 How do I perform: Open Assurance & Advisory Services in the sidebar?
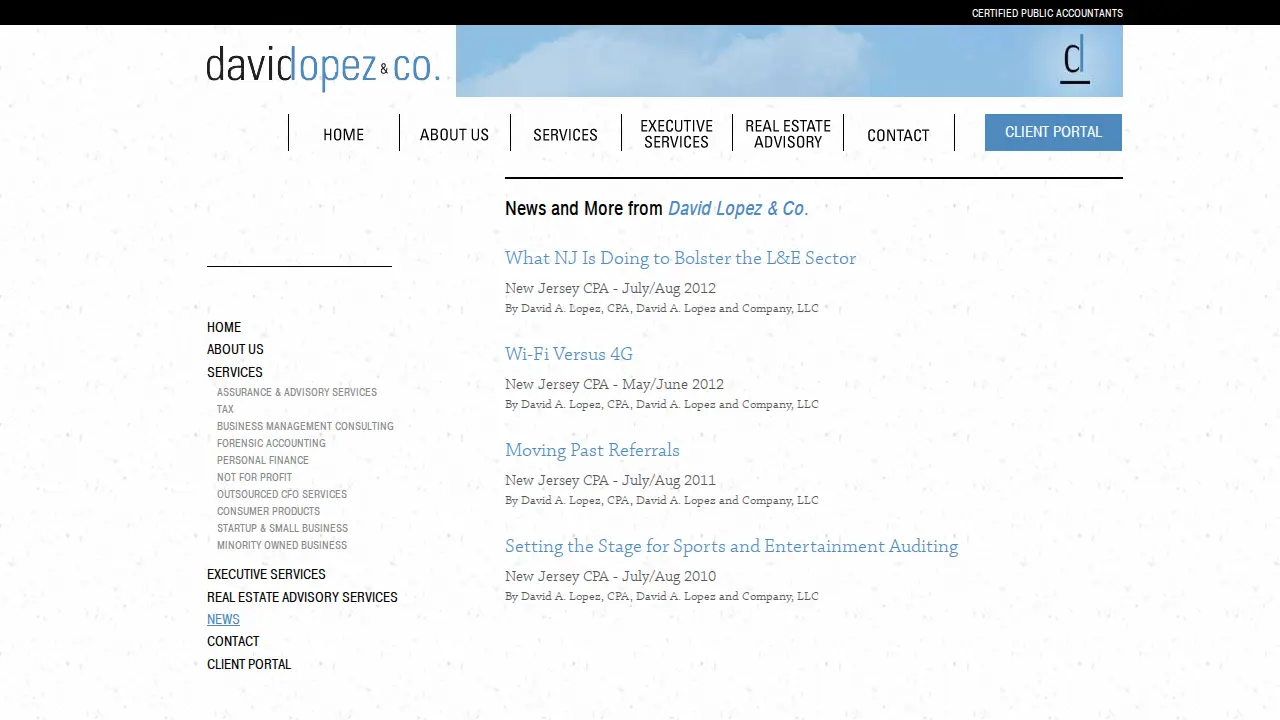[x=297, y=392]
